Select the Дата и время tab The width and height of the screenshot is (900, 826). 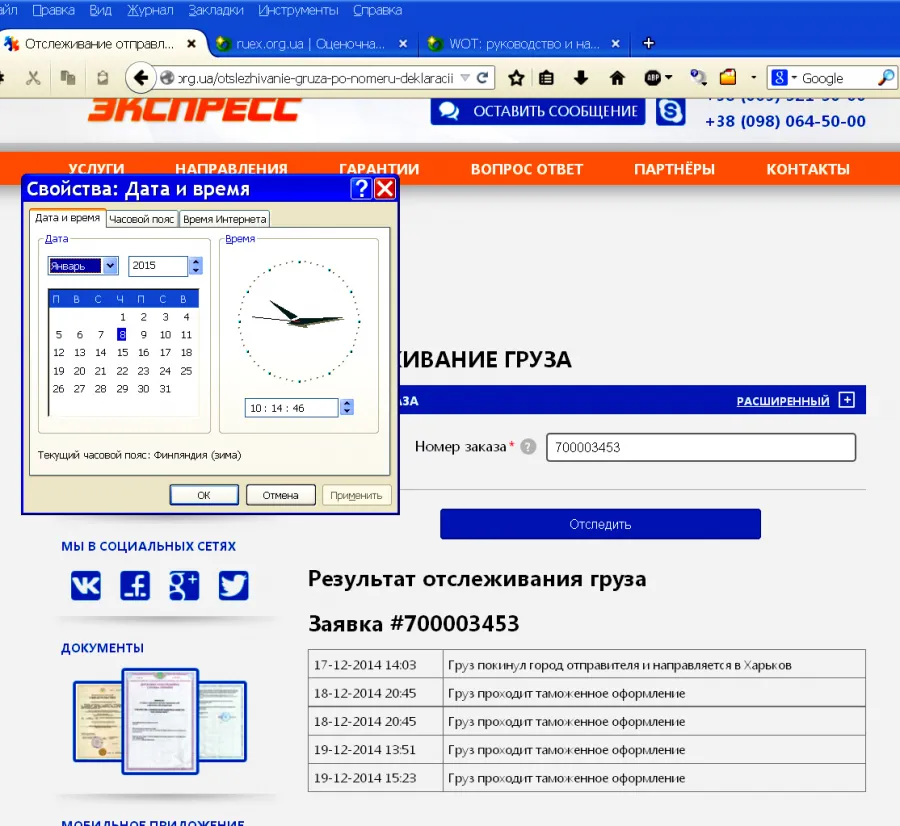tap(68, 218)
